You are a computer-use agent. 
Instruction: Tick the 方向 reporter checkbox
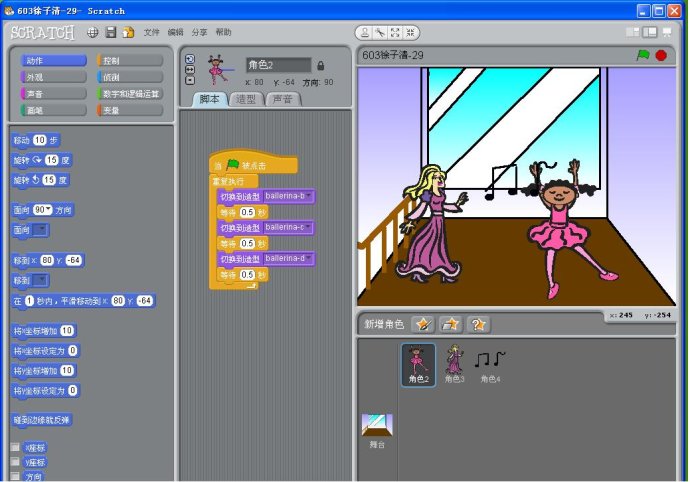pos(15,476)
